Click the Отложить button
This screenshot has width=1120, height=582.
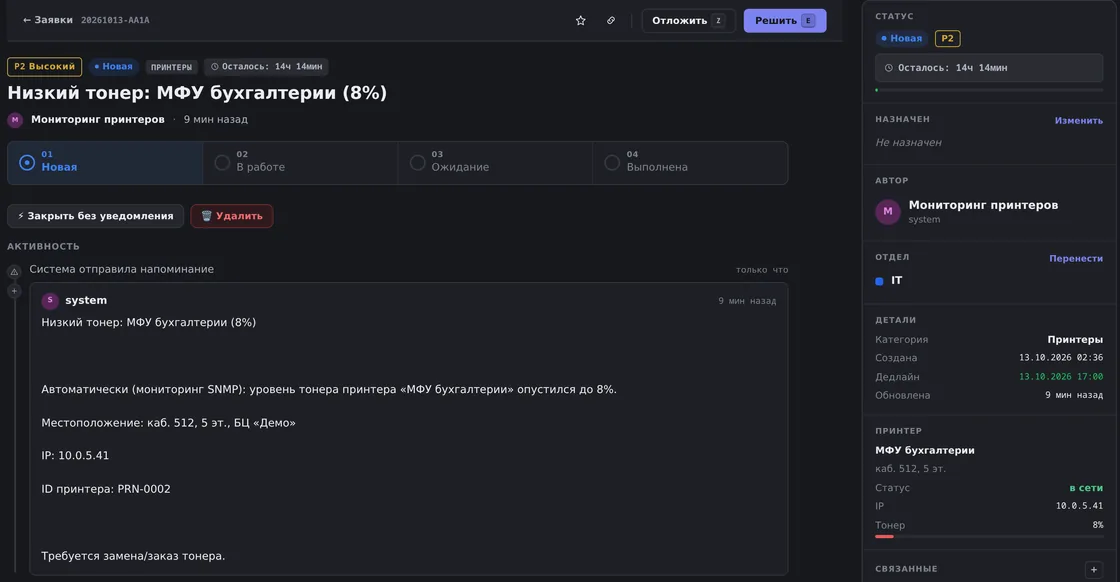click(x=688, y=21)
